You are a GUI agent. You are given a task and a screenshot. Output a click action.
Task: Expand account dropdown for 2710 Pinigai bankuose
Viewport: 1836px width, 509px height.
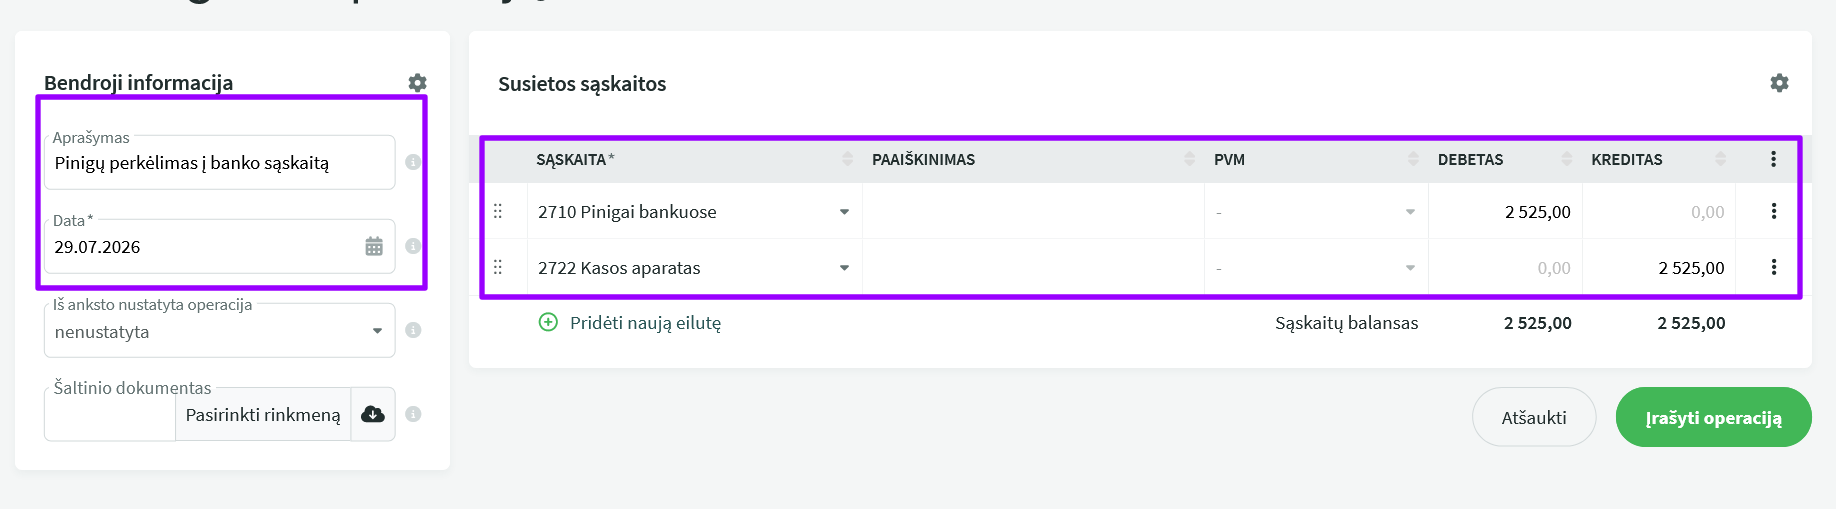point(844,212)
